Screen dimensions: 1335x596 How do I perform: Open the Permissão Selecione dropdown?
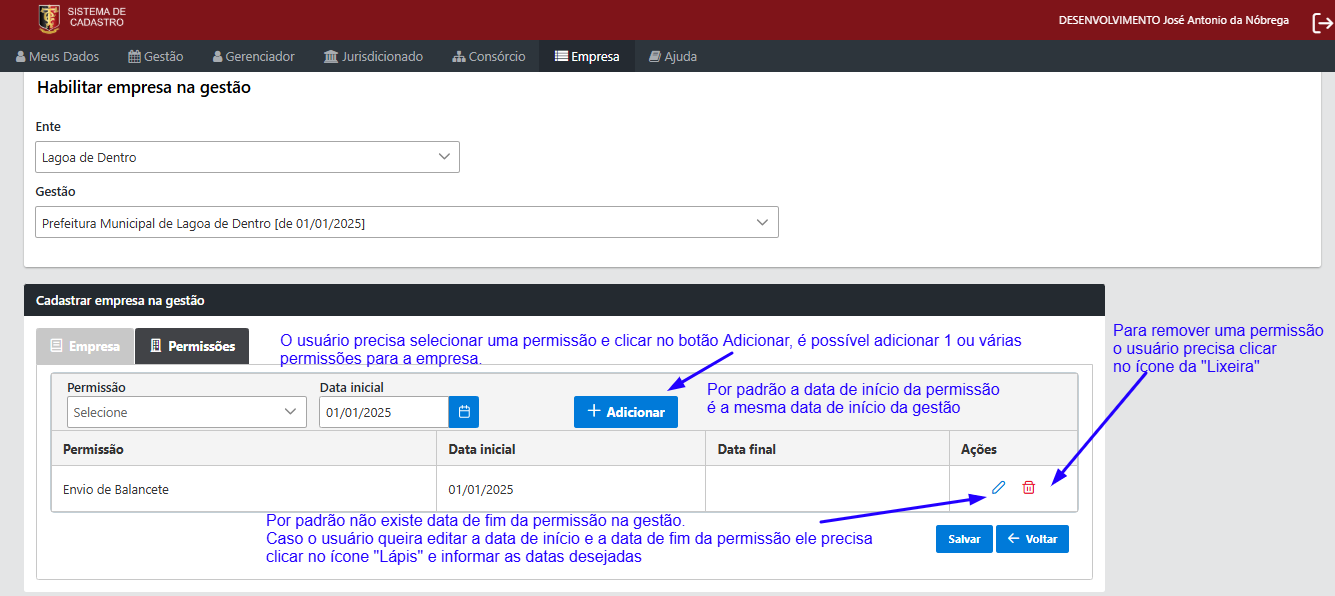point(187,412)
